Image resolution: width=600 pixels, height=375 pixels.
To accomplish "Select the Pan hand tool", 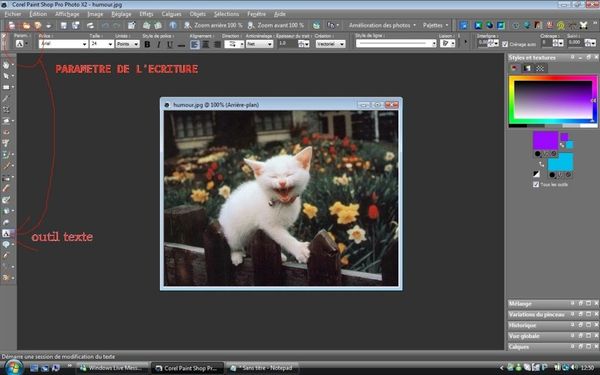I will [6, 65].
